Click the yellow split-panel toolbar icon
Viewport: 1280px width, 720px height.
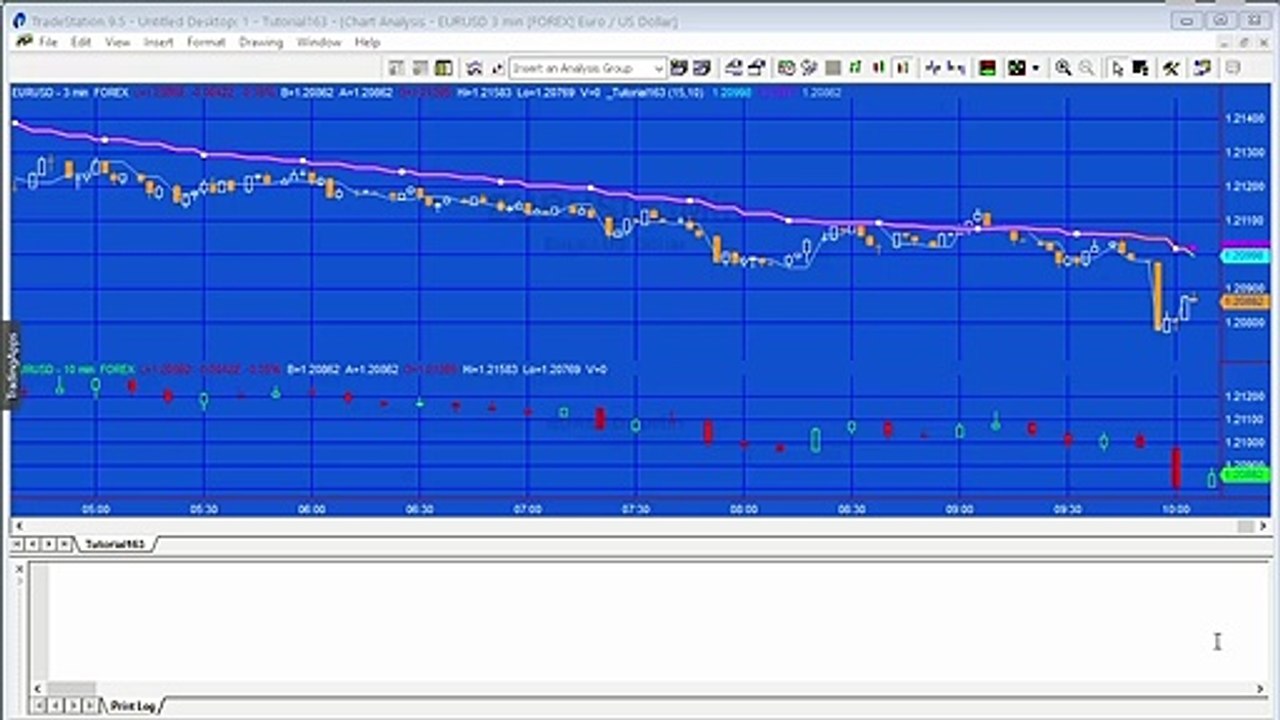(443, 68)
